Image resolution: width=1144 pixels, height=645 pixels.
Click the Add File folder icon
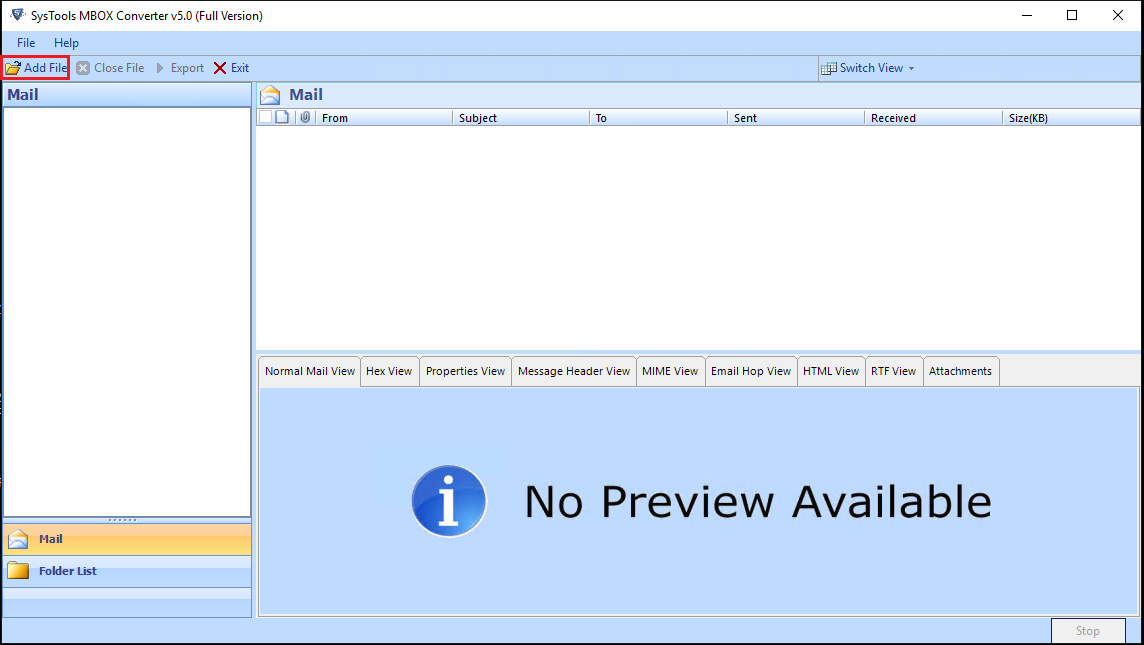pyautogui.click(x=13, y=68)
